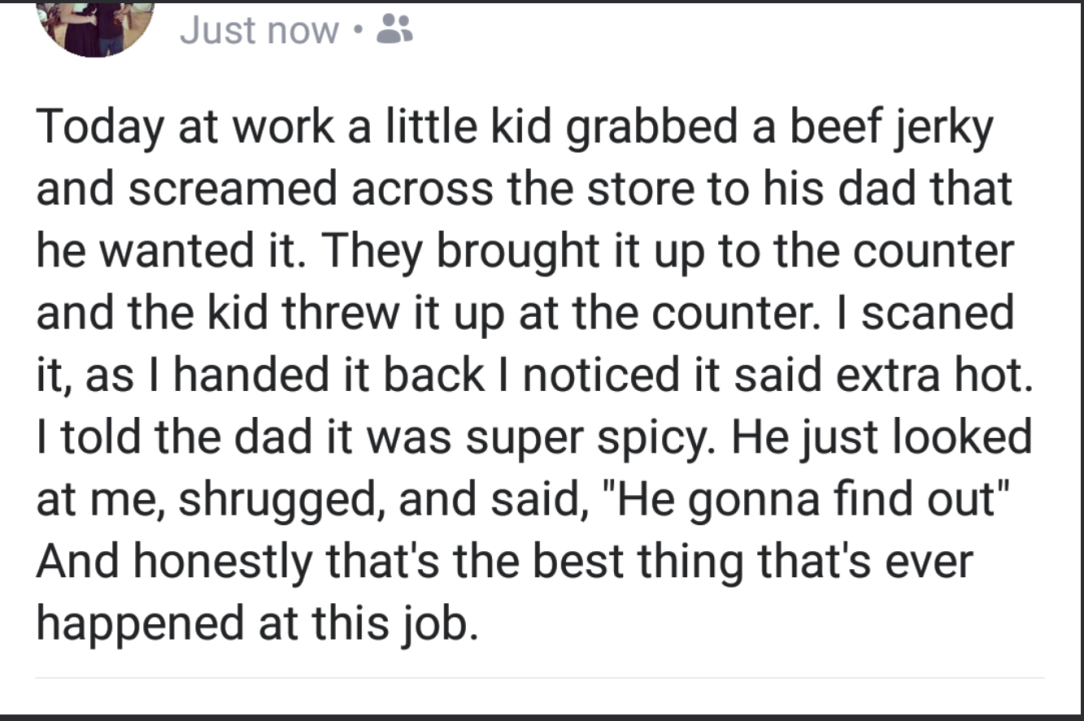The width and height of the screenshot is (1084, 721).
Task: Click the dot separator after timestamp
Action: pyautogui.click(x=357, y=30)
